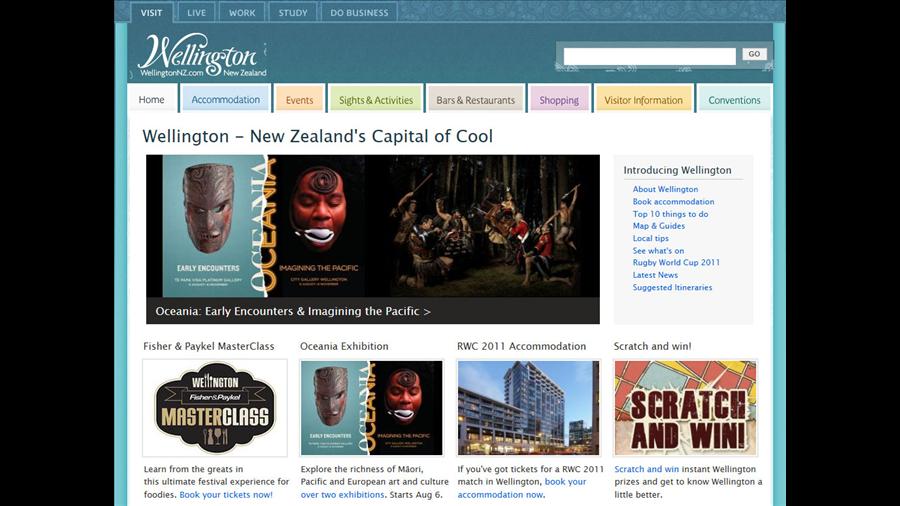900x506 pixels.
Task: Open the Suggested Itineraries link
Action: [x=672, y=287]
